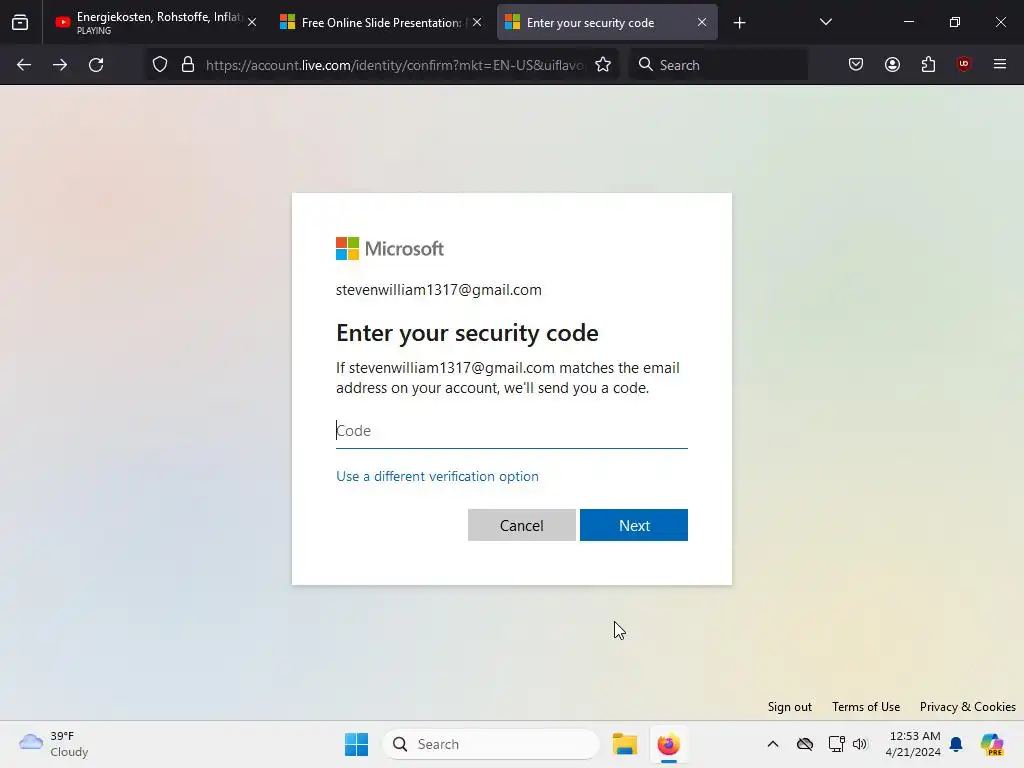Image resolution: width=1024 pixels, height=768 pixels.
Task: Minimize the Firefox window
Action: 908,22
